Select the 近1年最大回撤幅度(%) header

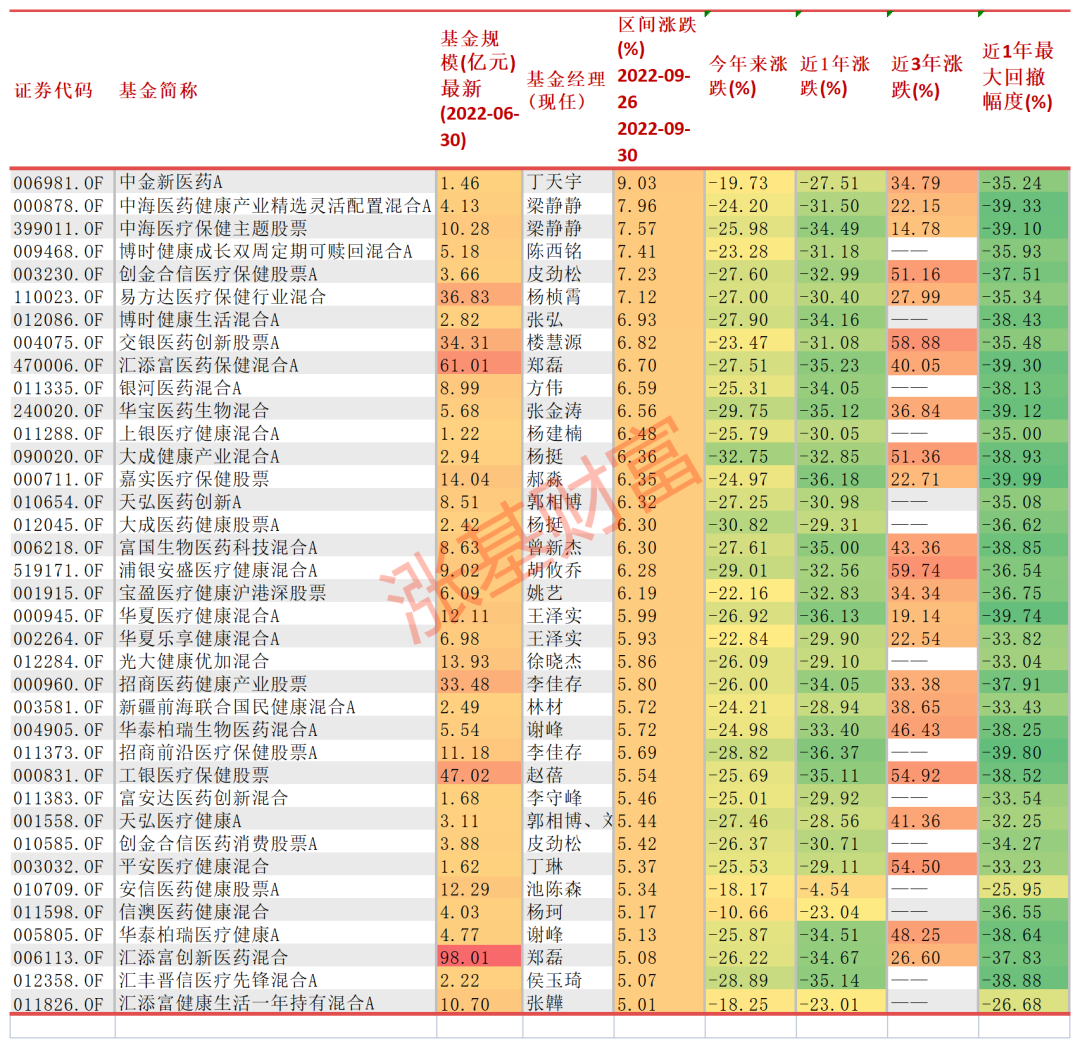coord(1018,76)
